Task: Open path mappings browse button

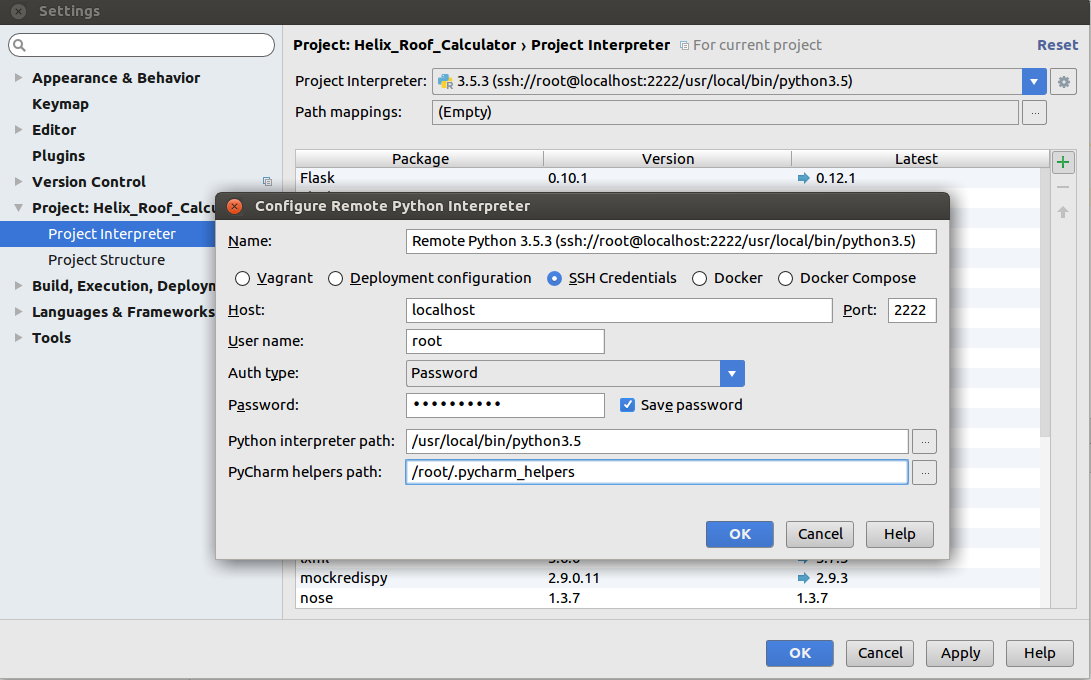Action: (1034, 113)
